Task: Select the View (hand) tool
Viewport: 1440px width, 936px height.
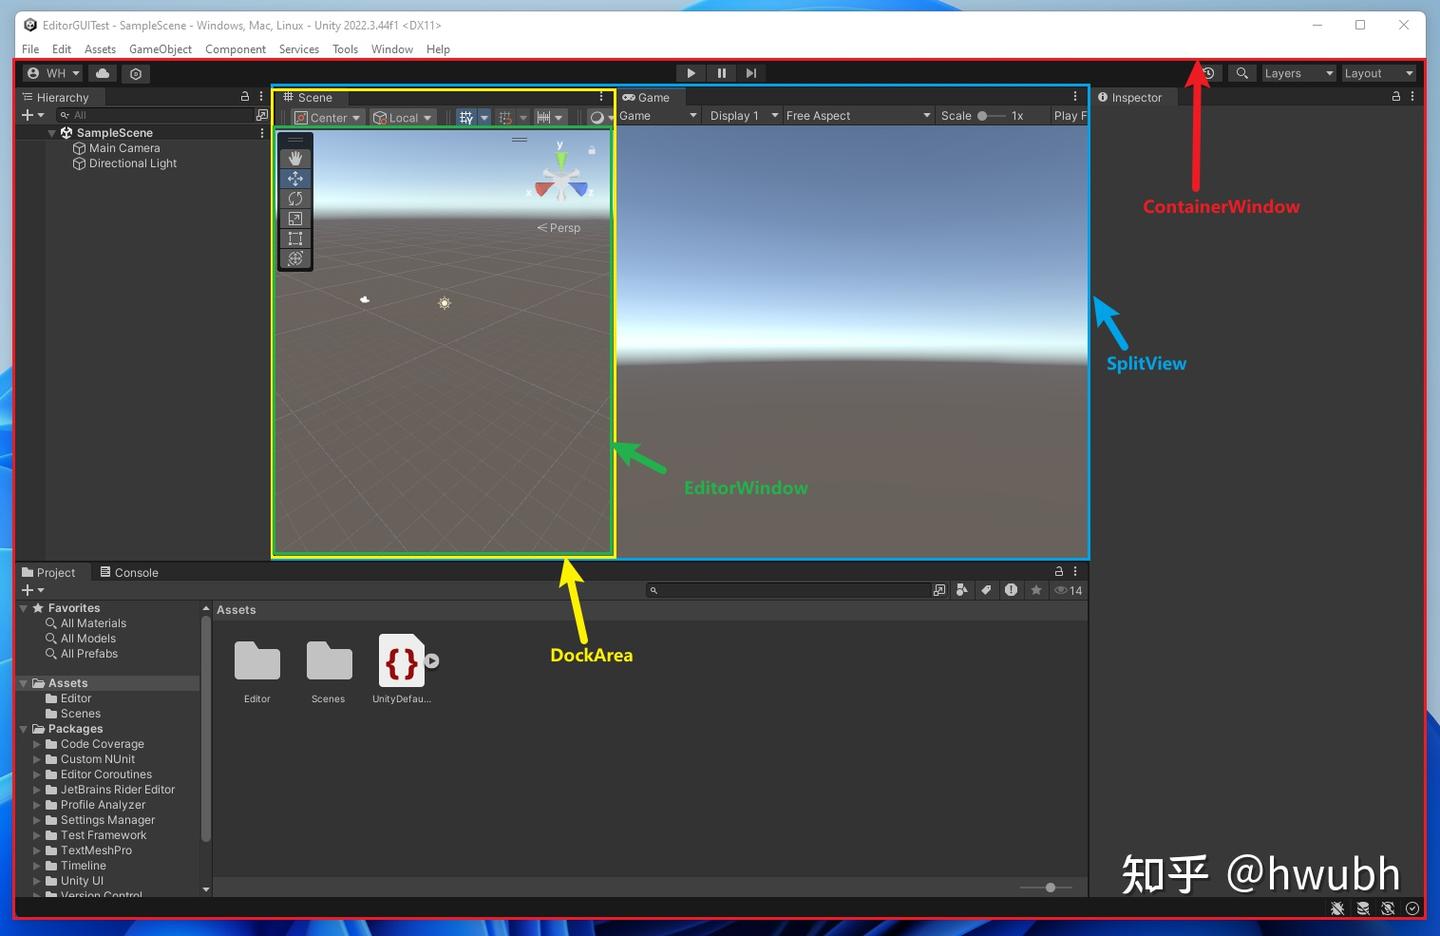Action: 295,157
